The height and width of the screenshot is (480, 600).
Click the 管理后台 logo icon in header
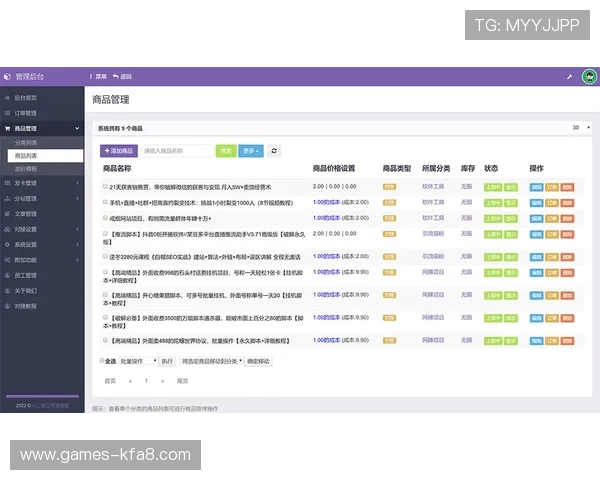(7, 77)
